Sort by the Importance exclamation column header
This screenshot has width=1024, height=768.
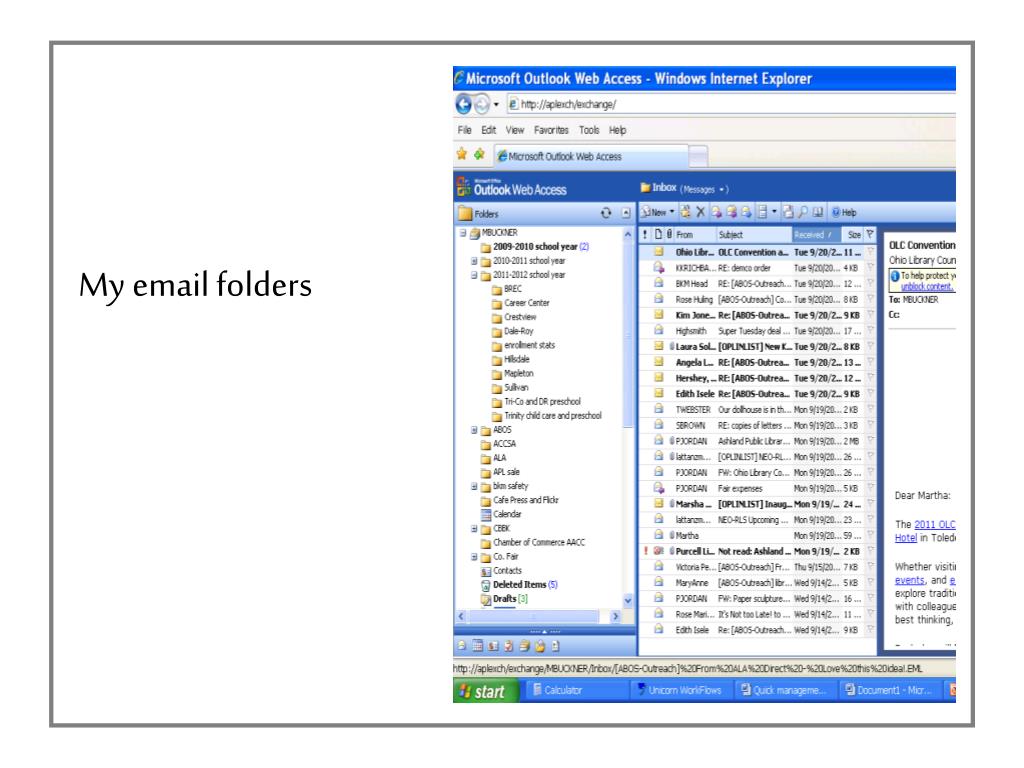[646, 234]
